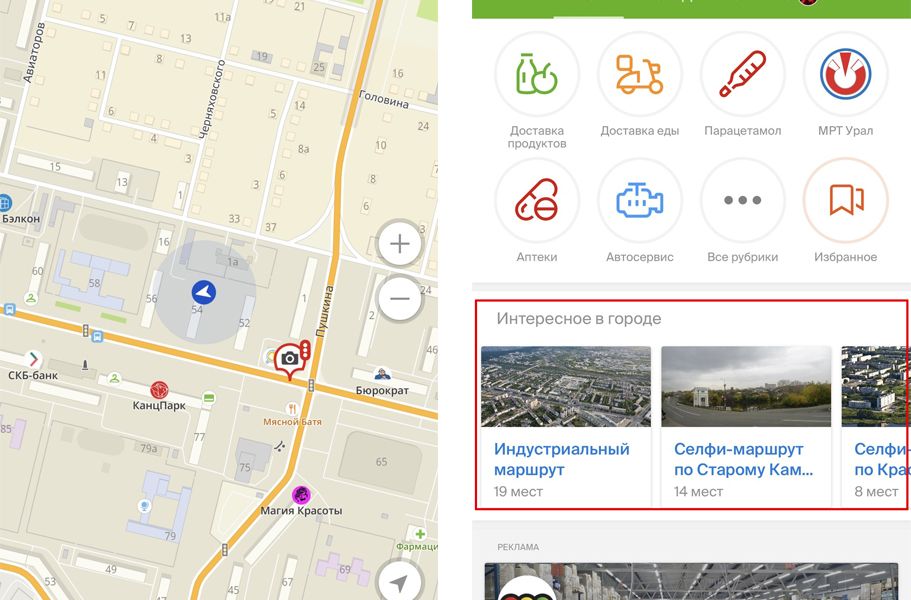This screenshot has width=911, height=600.
Task: Open the МРТ Урал logo icon
Action: [x=845, y=74]
